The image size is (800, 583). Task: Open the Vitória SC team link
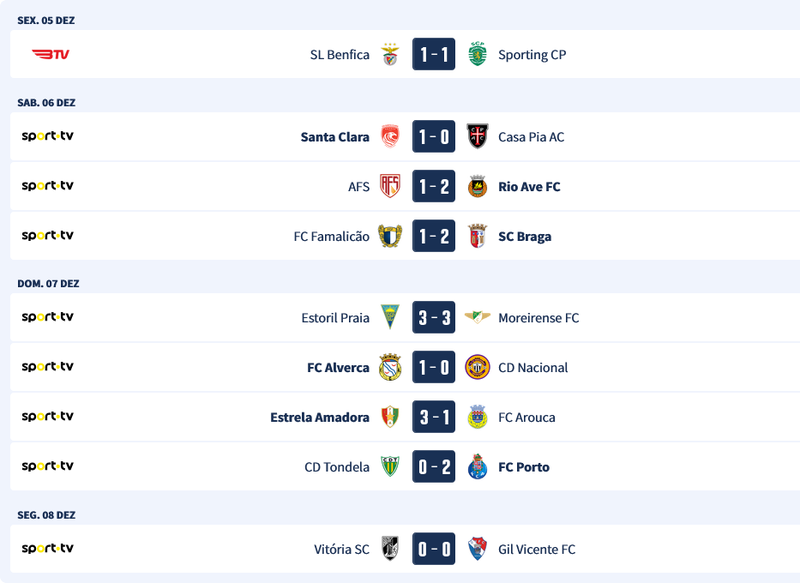pyautogui.click(x=341, y=549)
